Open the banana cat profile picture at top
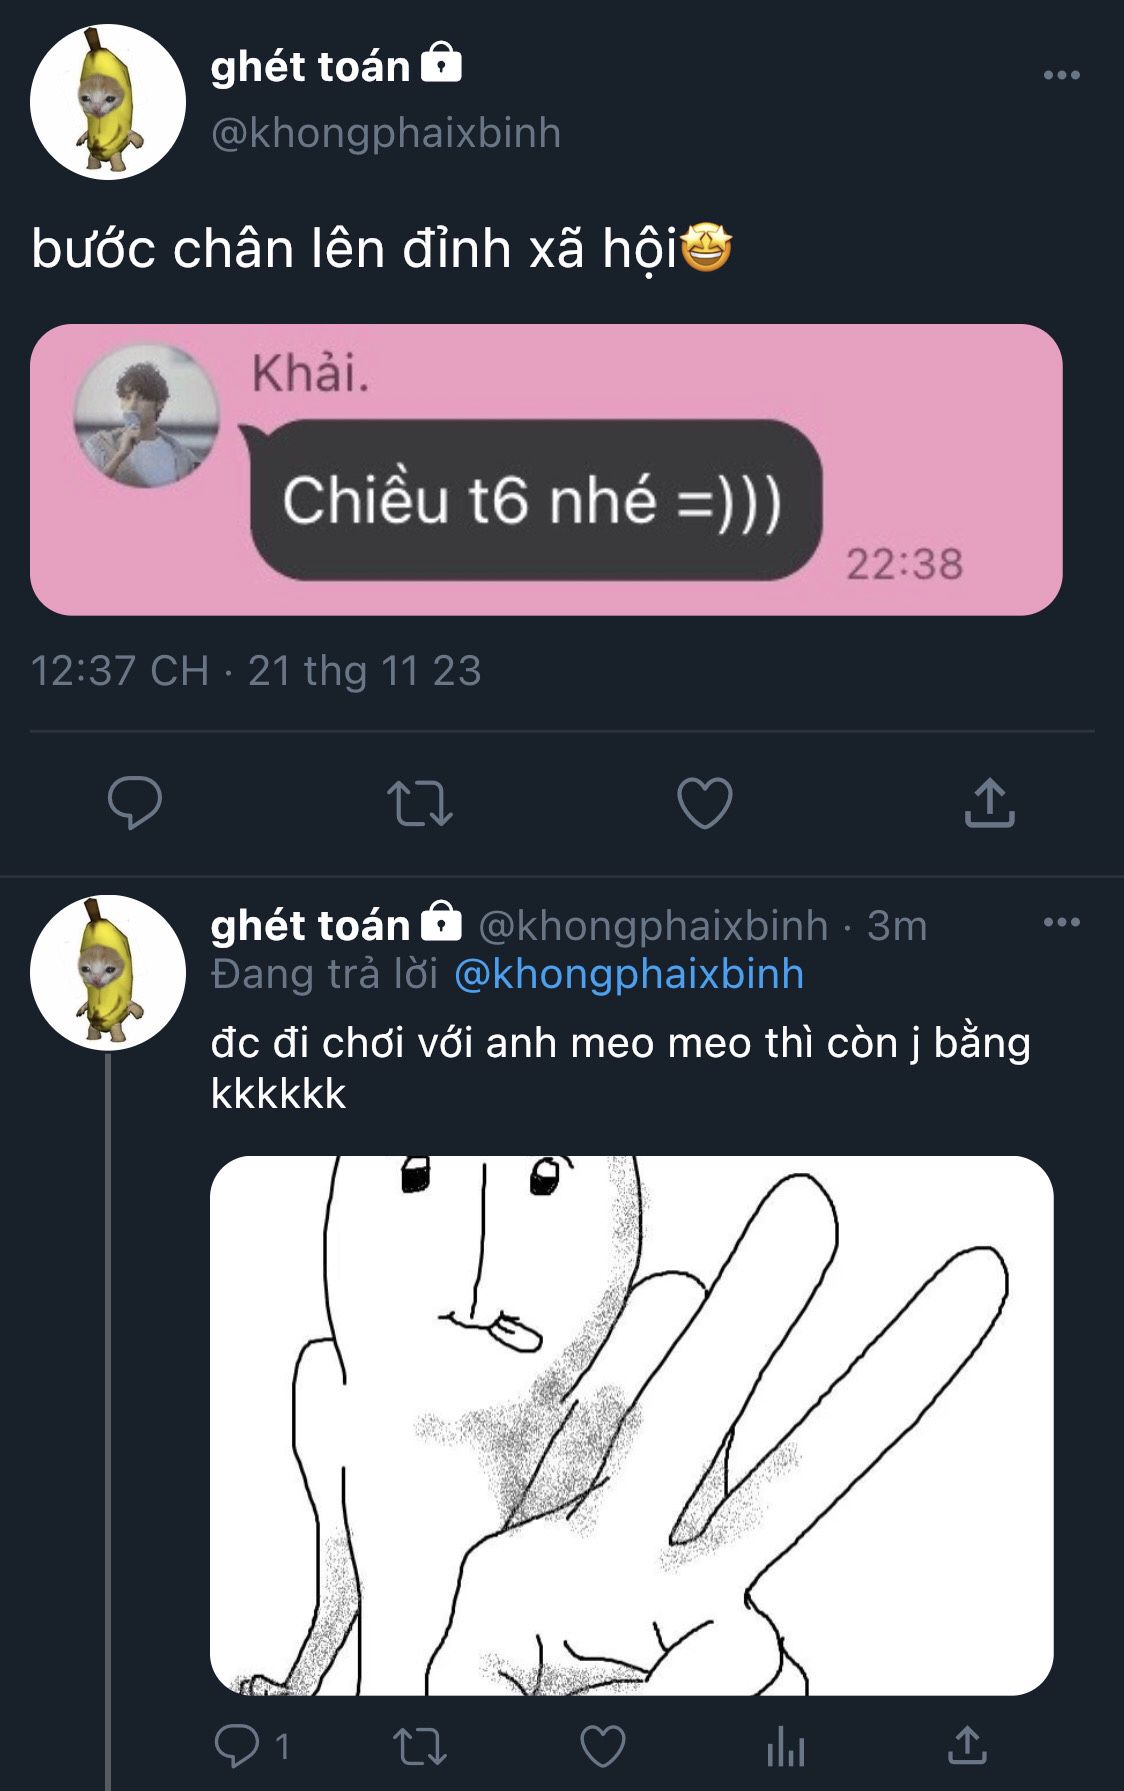Image resolution: width=1124 pixels, height=1791 pixels. 108,102
